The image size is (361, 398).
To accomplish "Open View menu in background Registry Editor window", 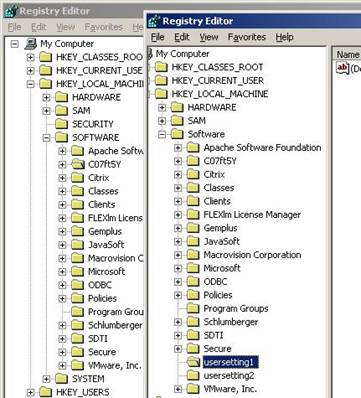I will pos(66,27).
